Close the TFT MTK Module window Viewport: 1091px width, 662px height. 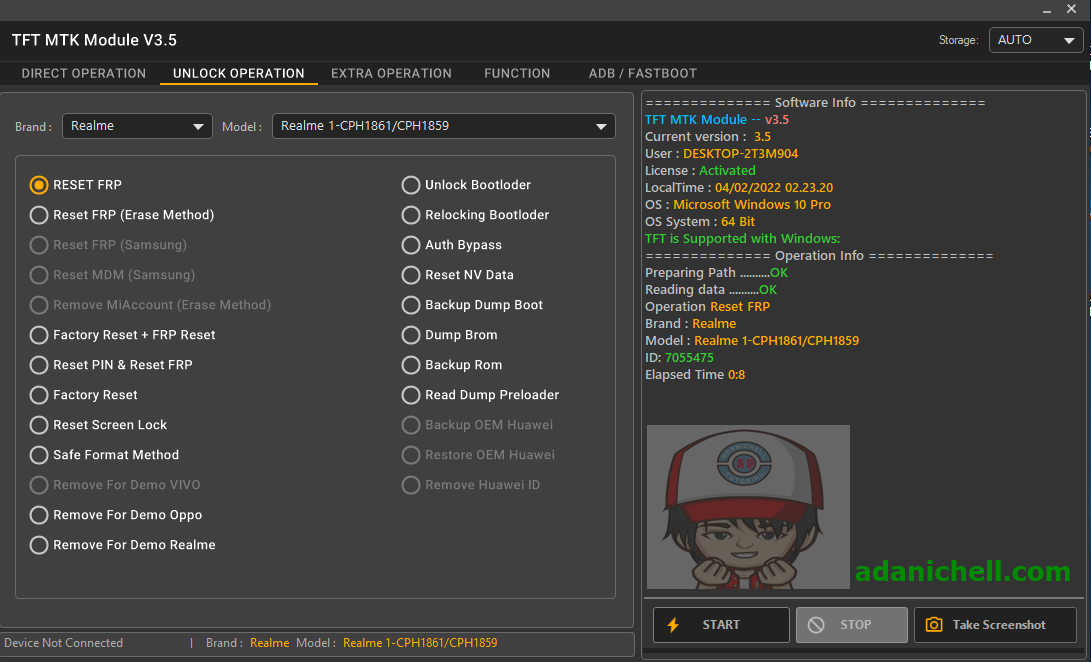point(1072,9)
